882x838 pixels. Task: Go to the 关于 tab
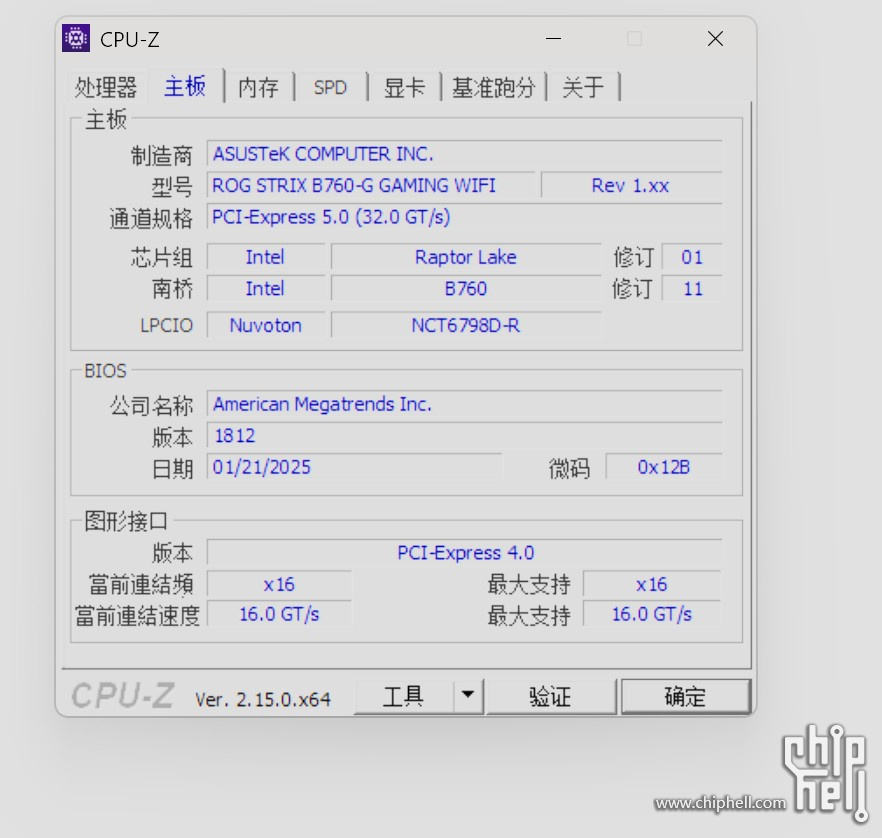point(583,87)
